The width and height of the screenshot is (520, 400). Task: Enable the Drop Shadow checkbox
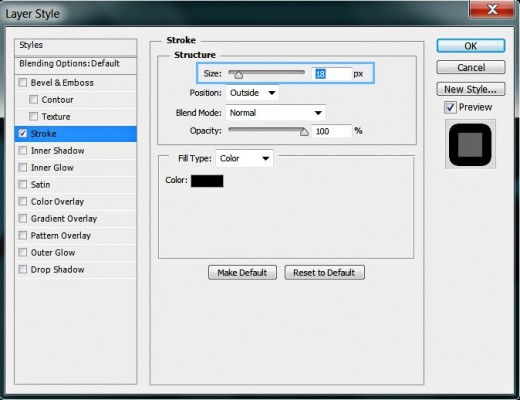(x=23, y=269)
